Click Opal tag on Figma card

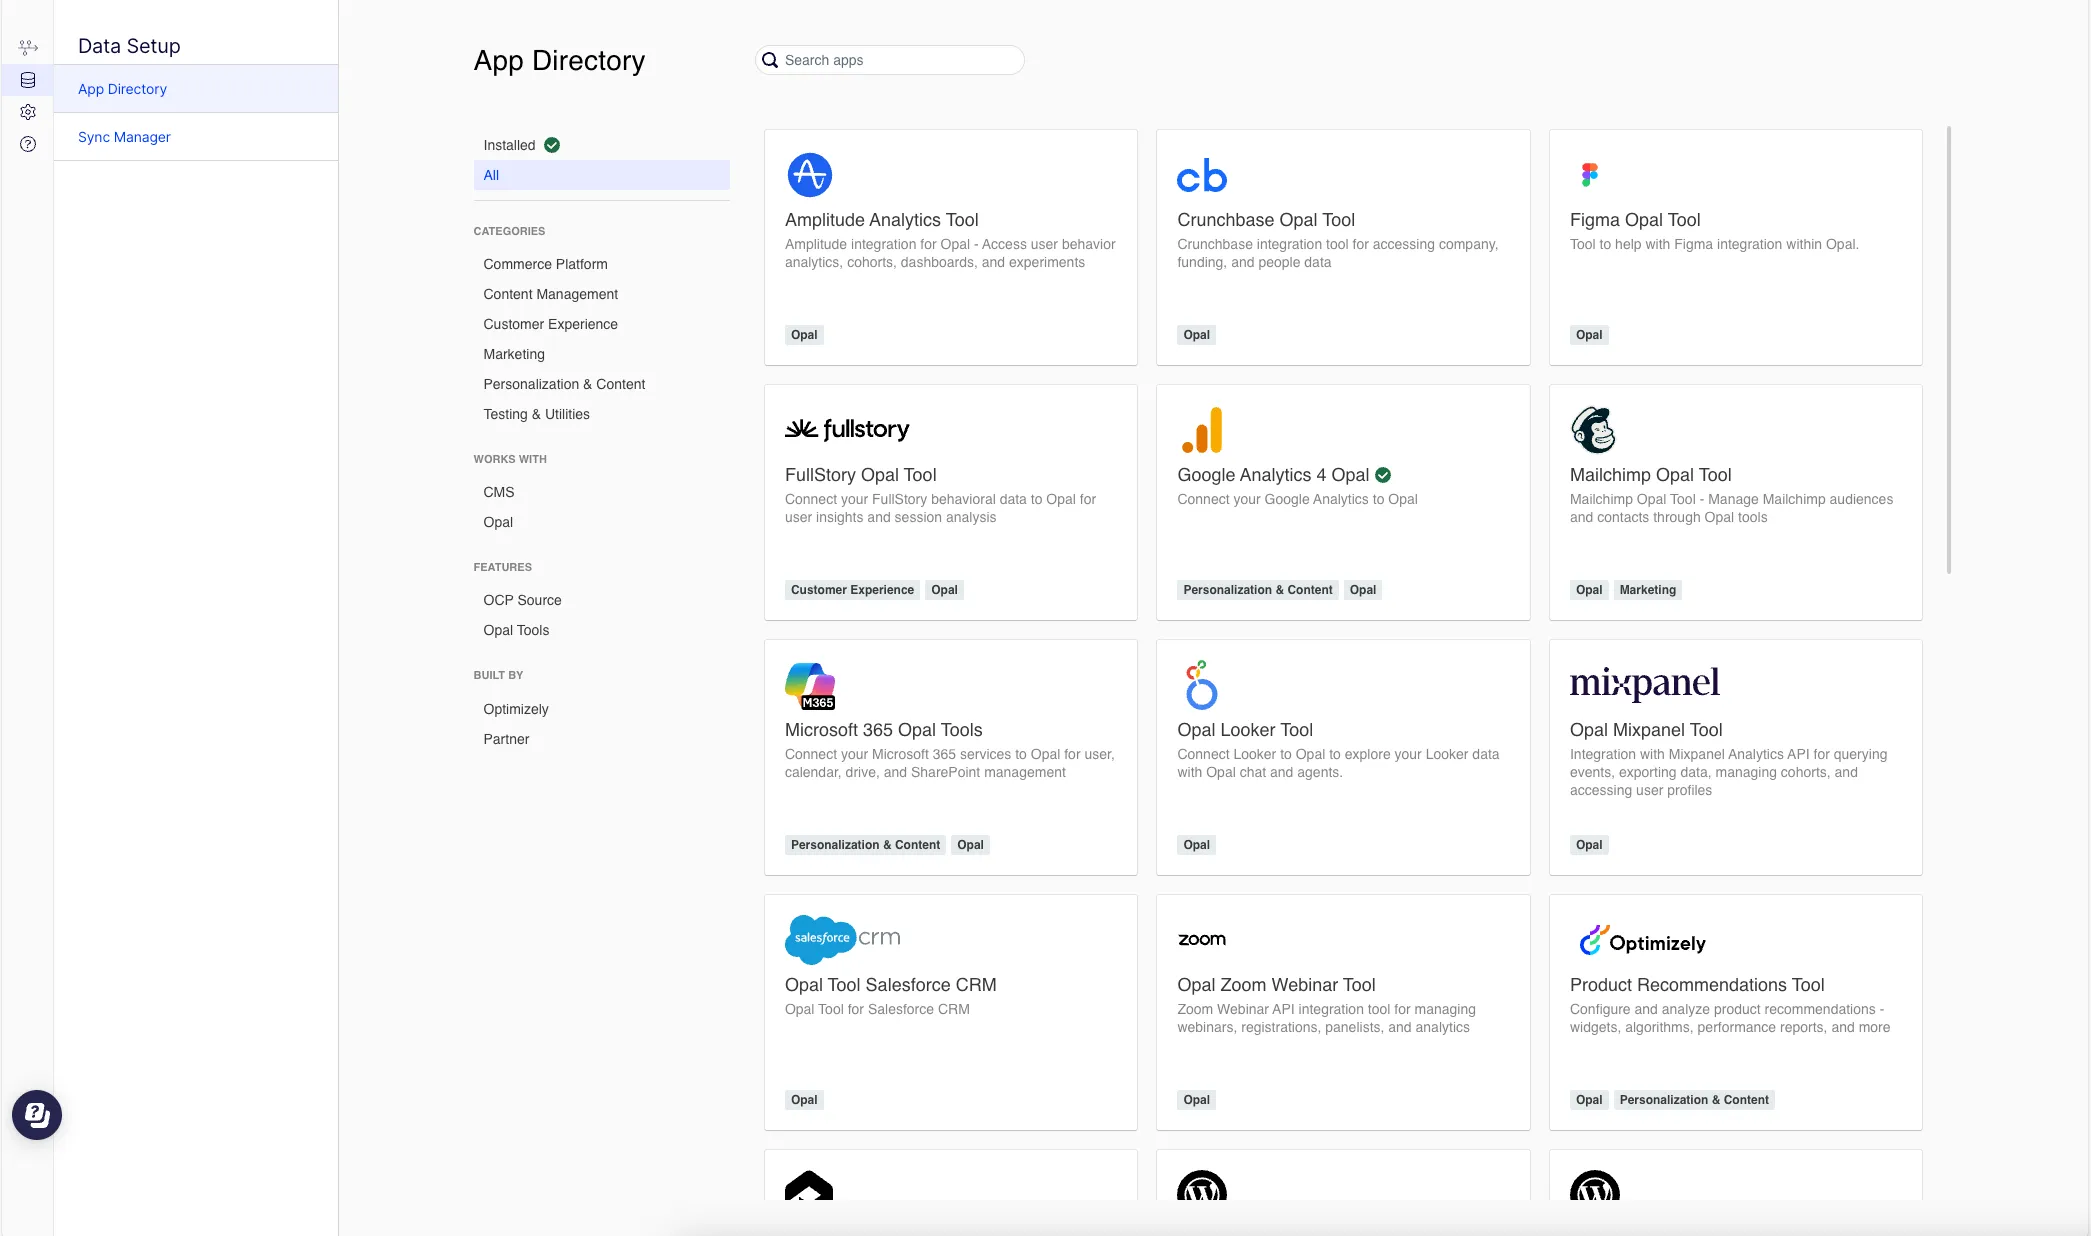pos(1589,335)
